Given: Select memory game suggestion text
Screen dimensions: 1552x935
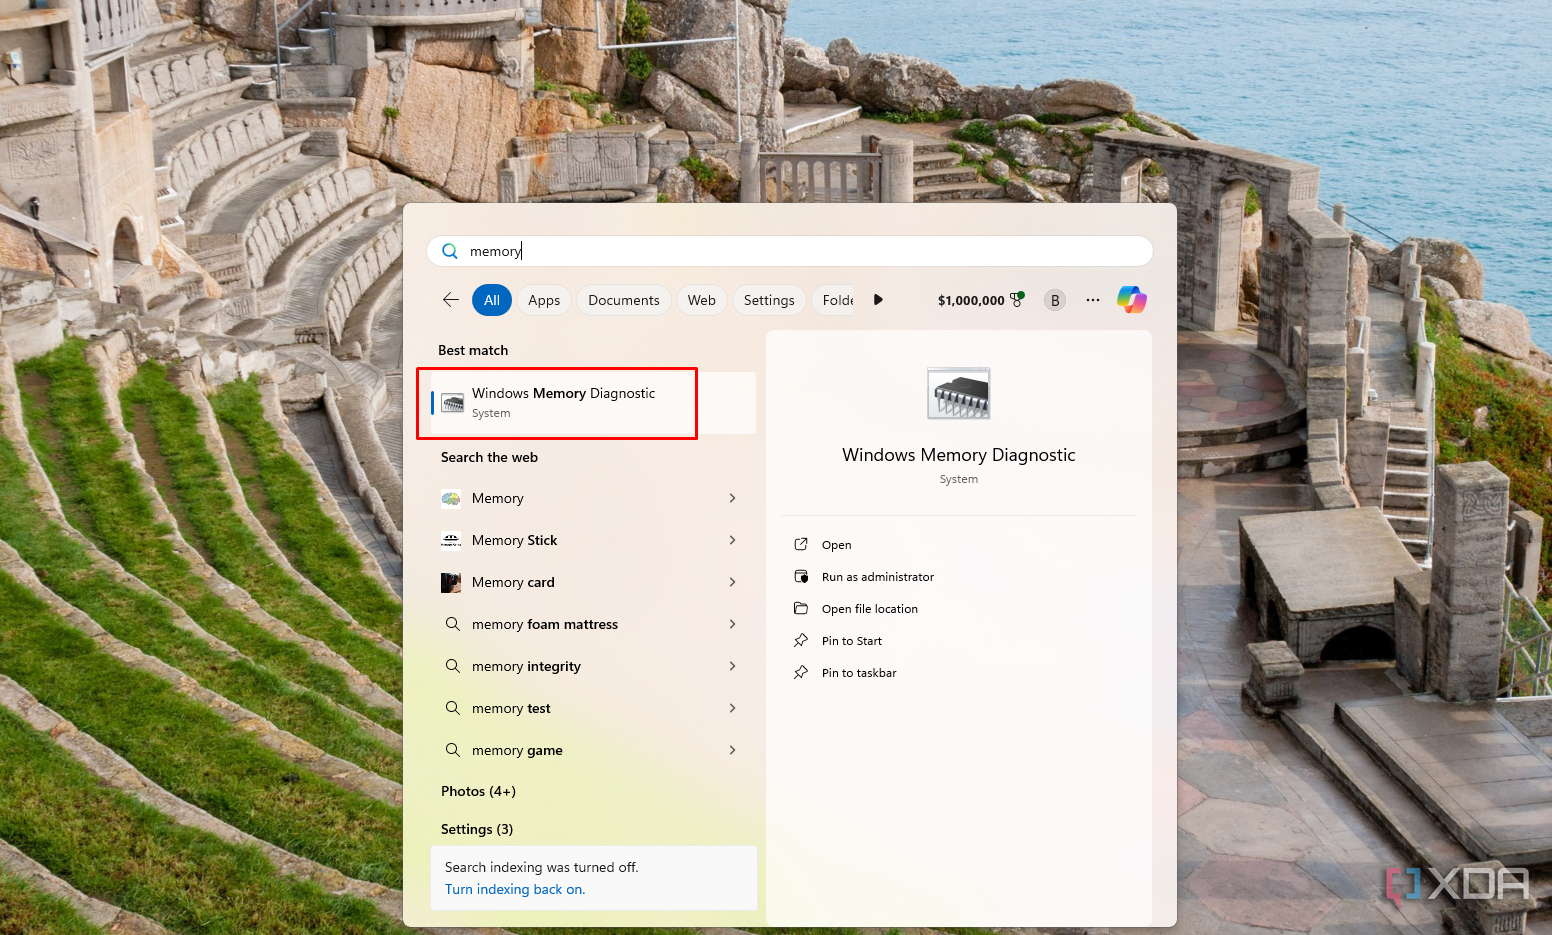Looking at the screenshot, I should coord(517,750).
